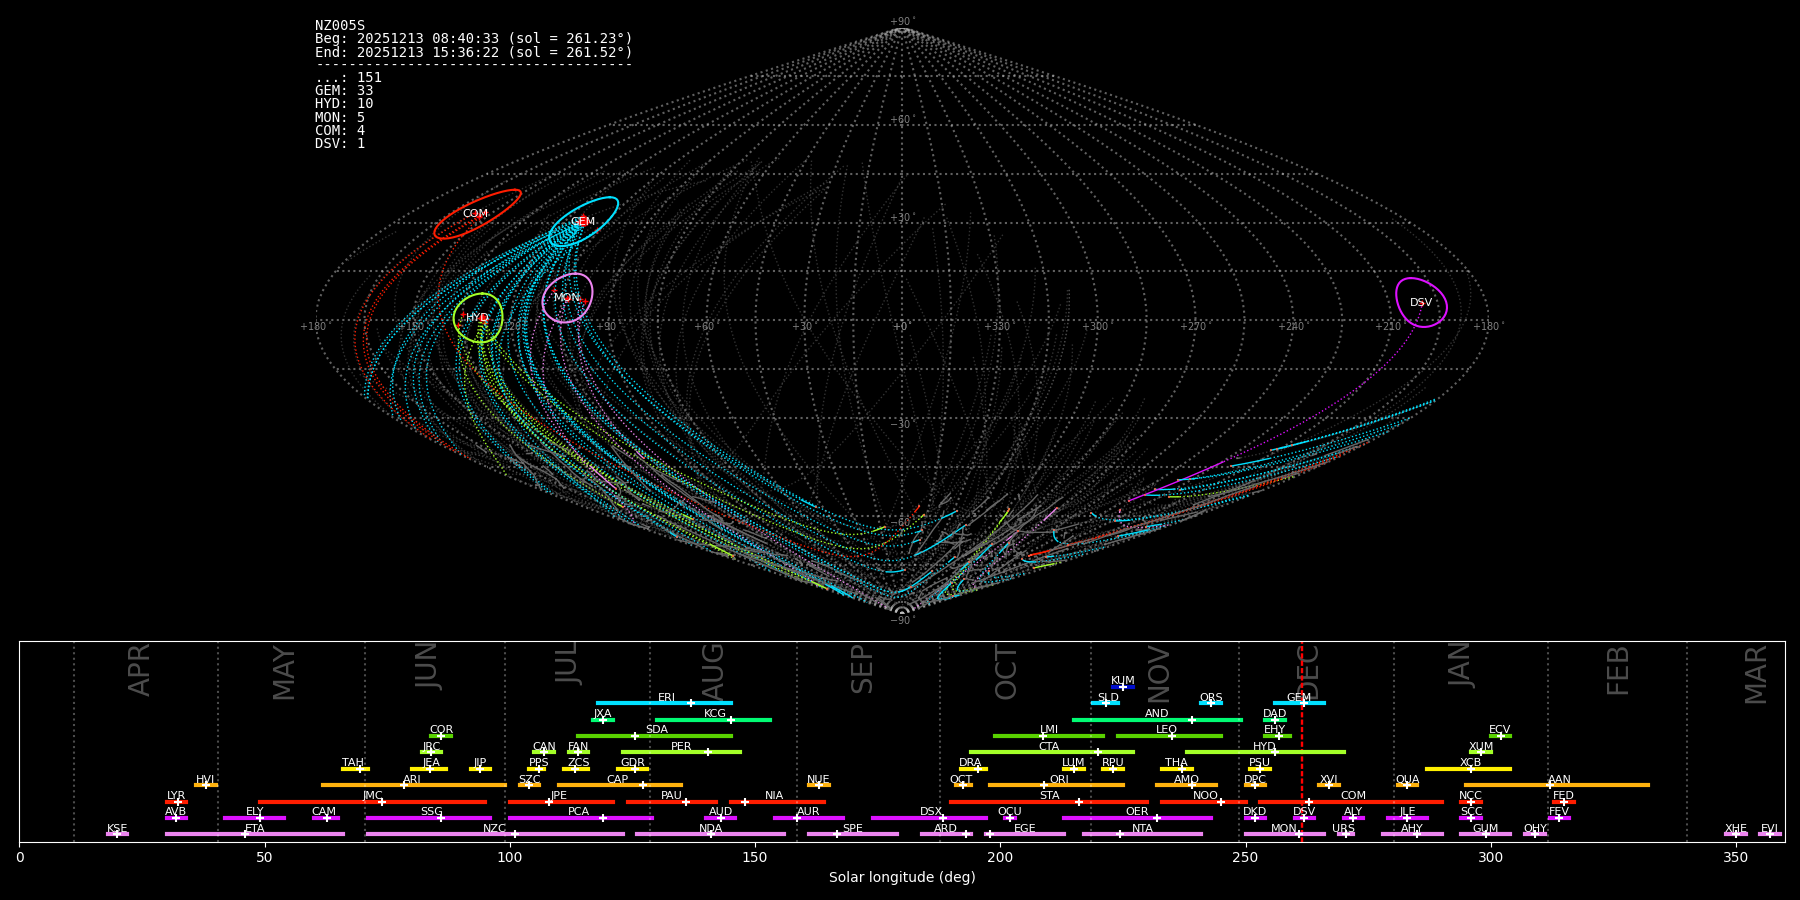Viewport: 1800px width, 900px height.
Task: Click the KSE shower label in timeline
Action: coord(117,829)
